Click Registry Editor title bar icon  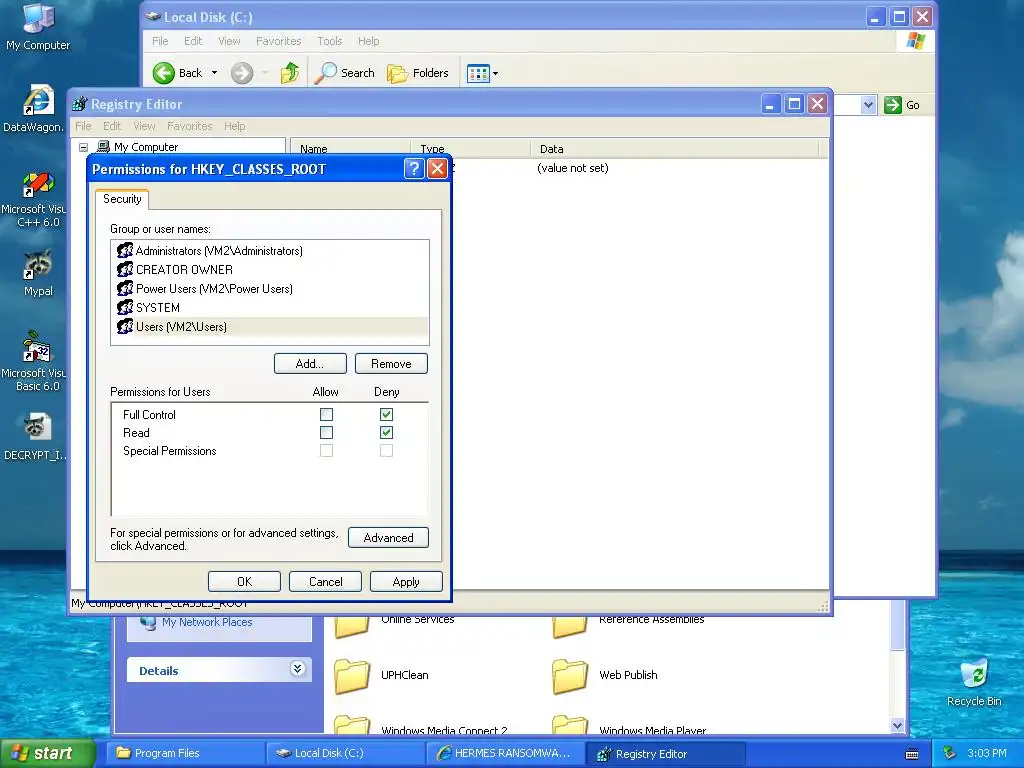80,104
